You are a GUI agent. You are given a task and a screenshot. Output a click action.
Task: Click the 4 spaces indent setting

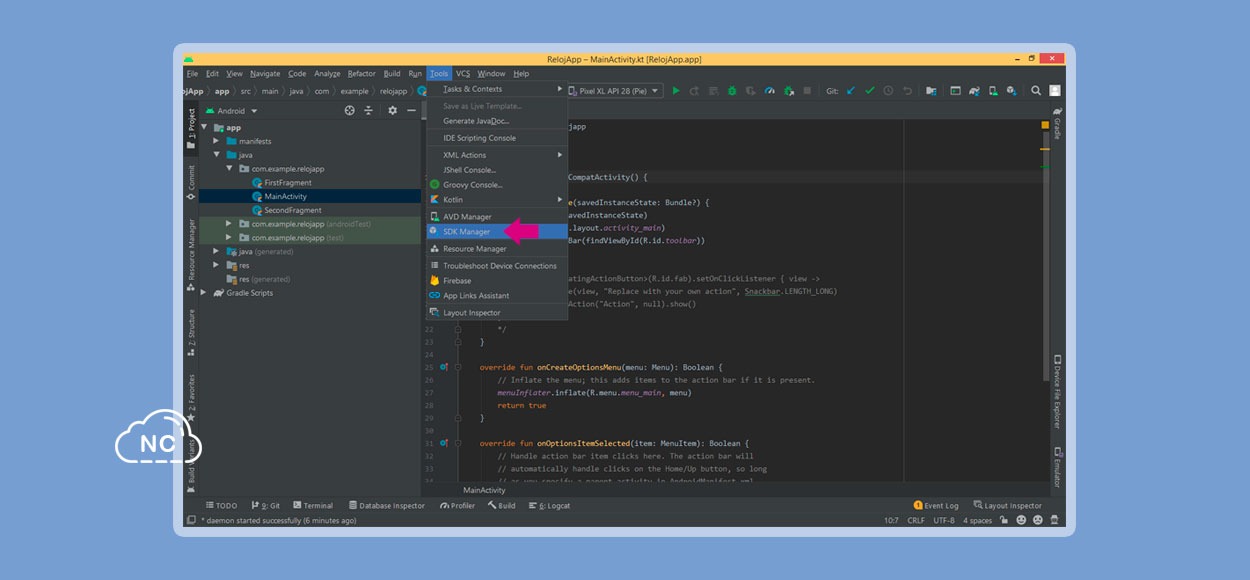978,520
